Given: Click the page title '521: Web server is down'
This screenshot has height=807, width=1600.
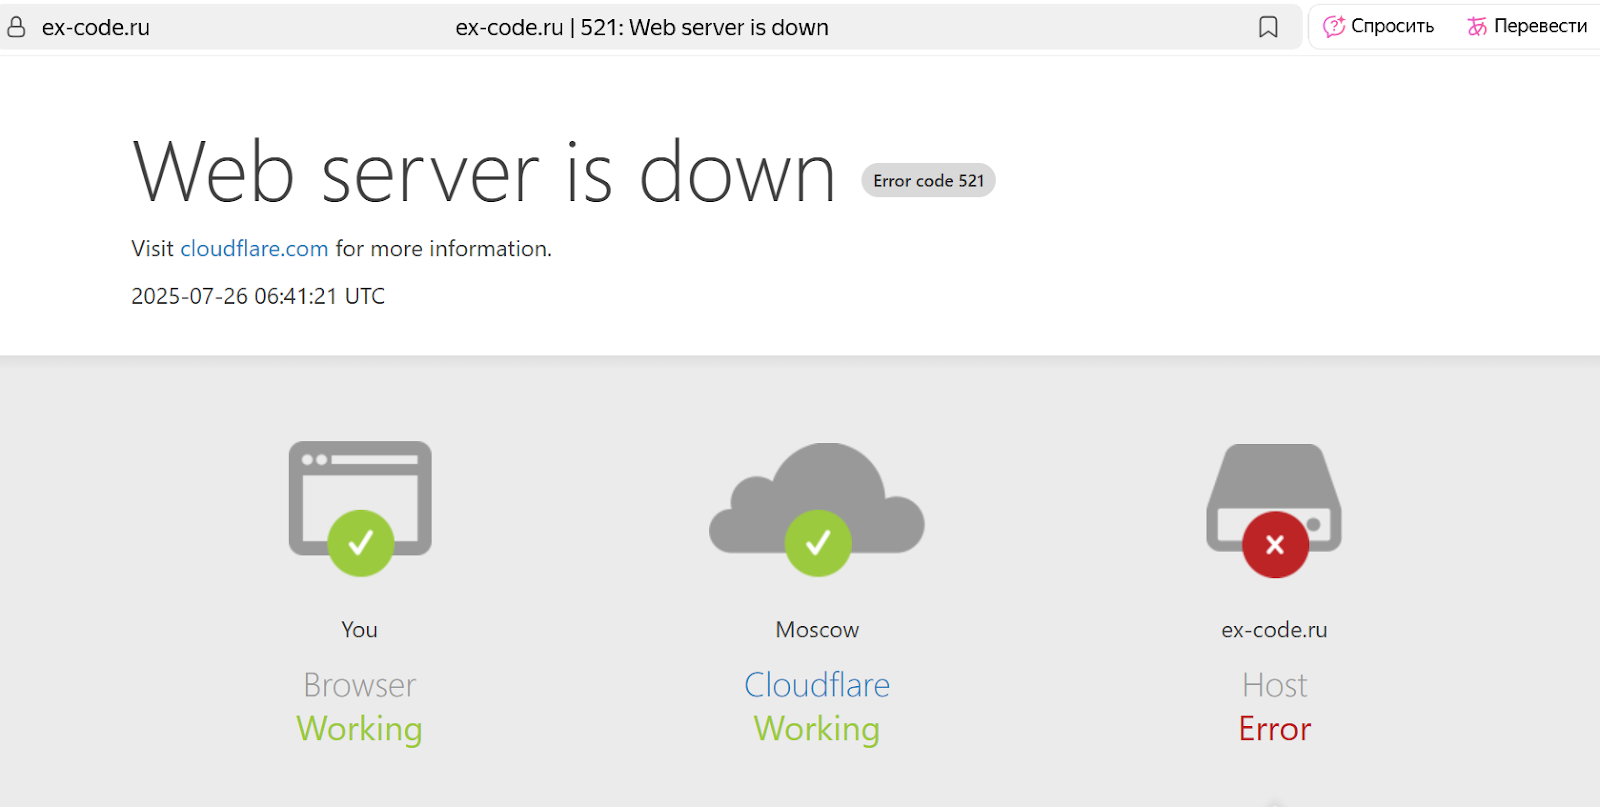Looking at the screenshot, I should tap(704, 28).
